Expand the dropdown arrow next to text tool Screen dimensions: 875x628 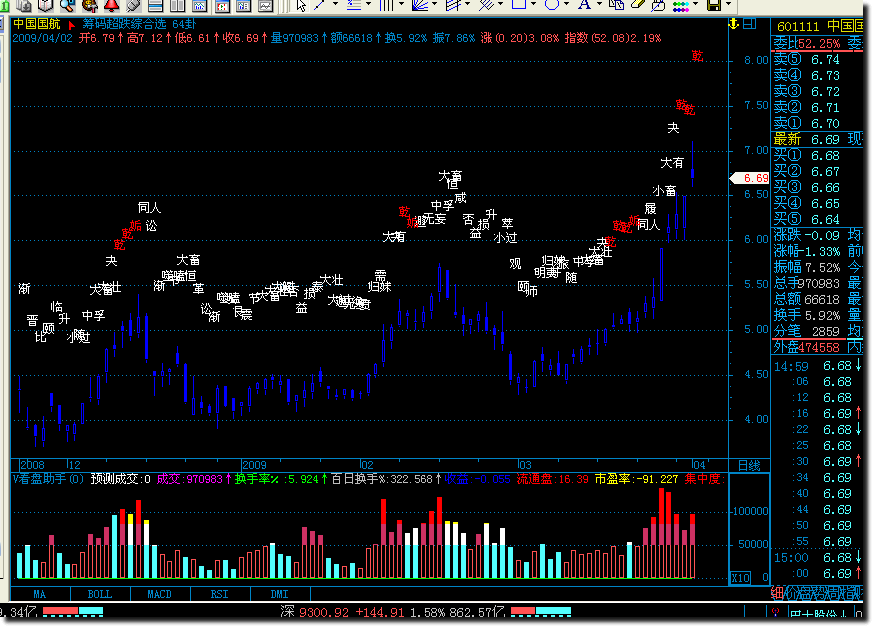599,4
